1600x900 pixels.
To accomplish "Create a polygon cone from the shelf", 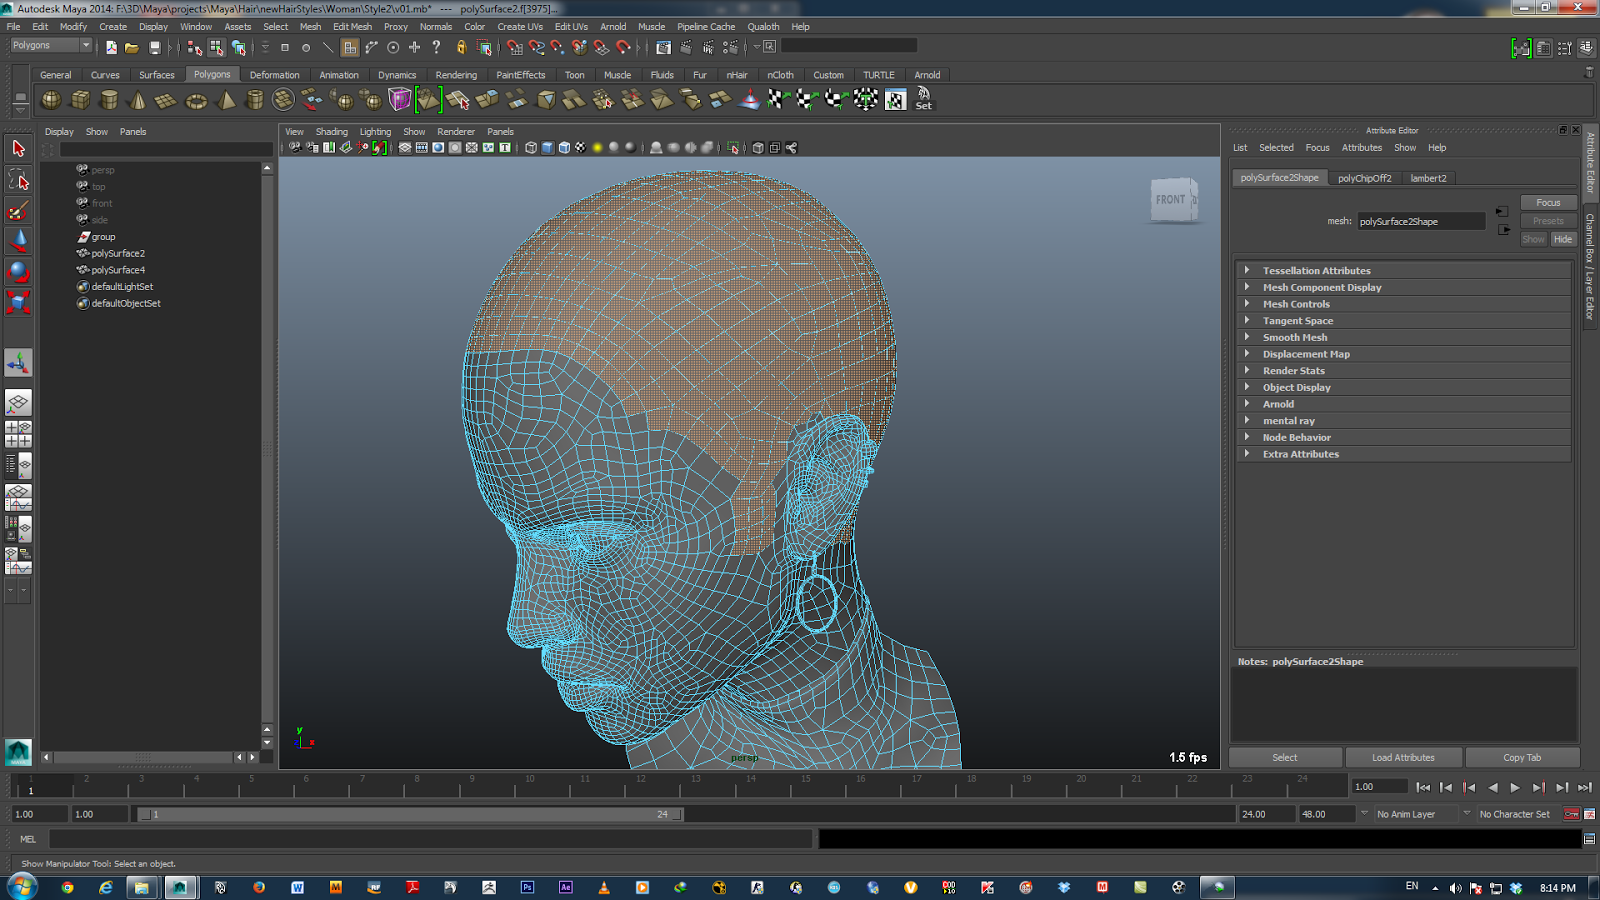I will click(x=136, y=99).
